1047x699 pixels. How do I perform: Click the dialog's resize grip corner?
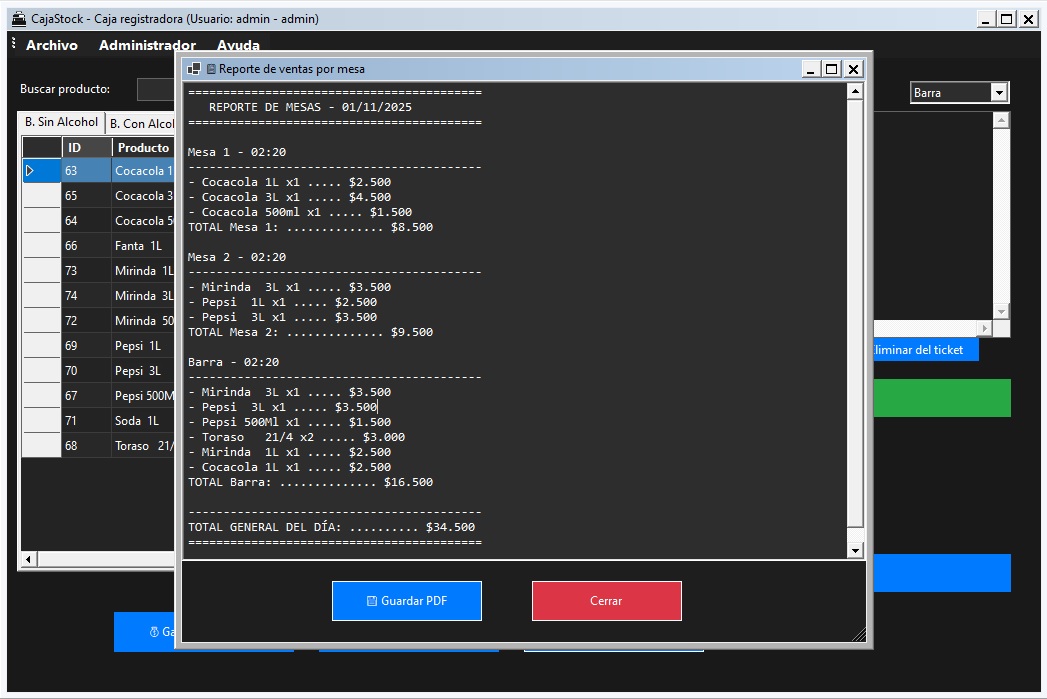click(x=859, y=634)
